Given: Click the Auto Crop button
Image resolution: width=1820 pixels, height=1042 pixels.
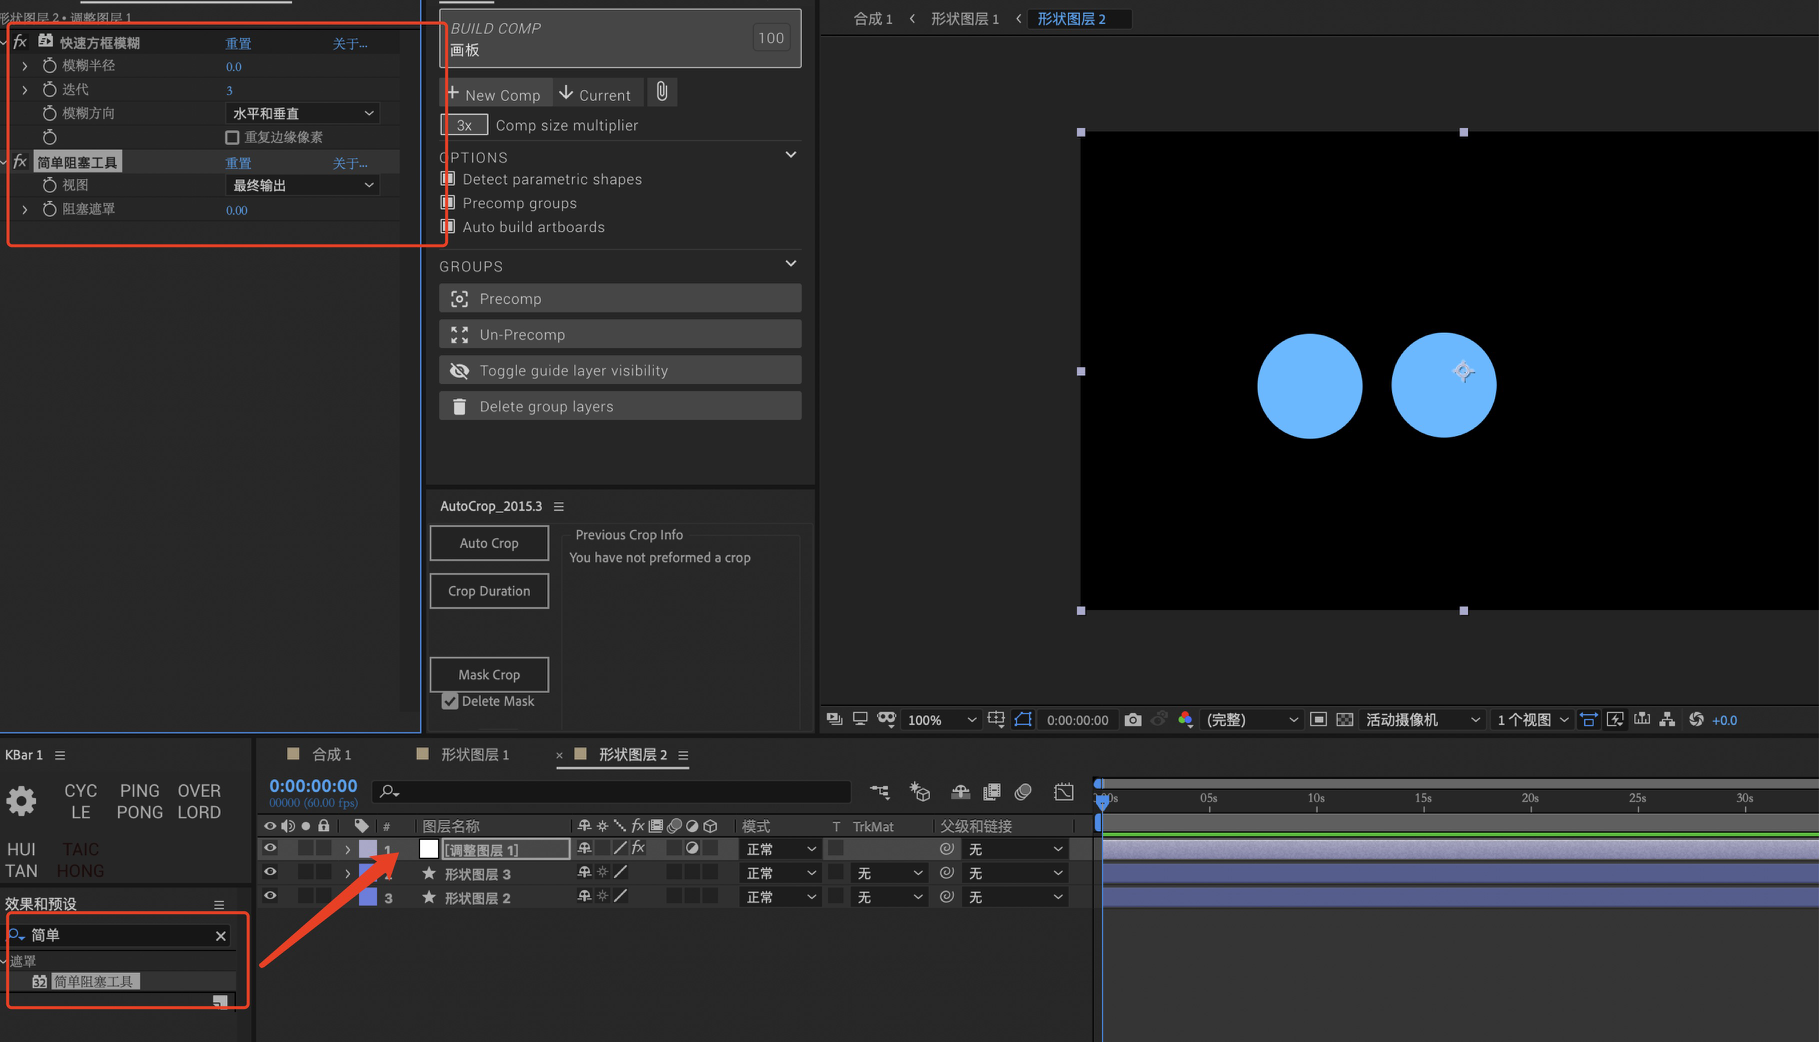Looking at the screenshot, I should coord(489,543).
